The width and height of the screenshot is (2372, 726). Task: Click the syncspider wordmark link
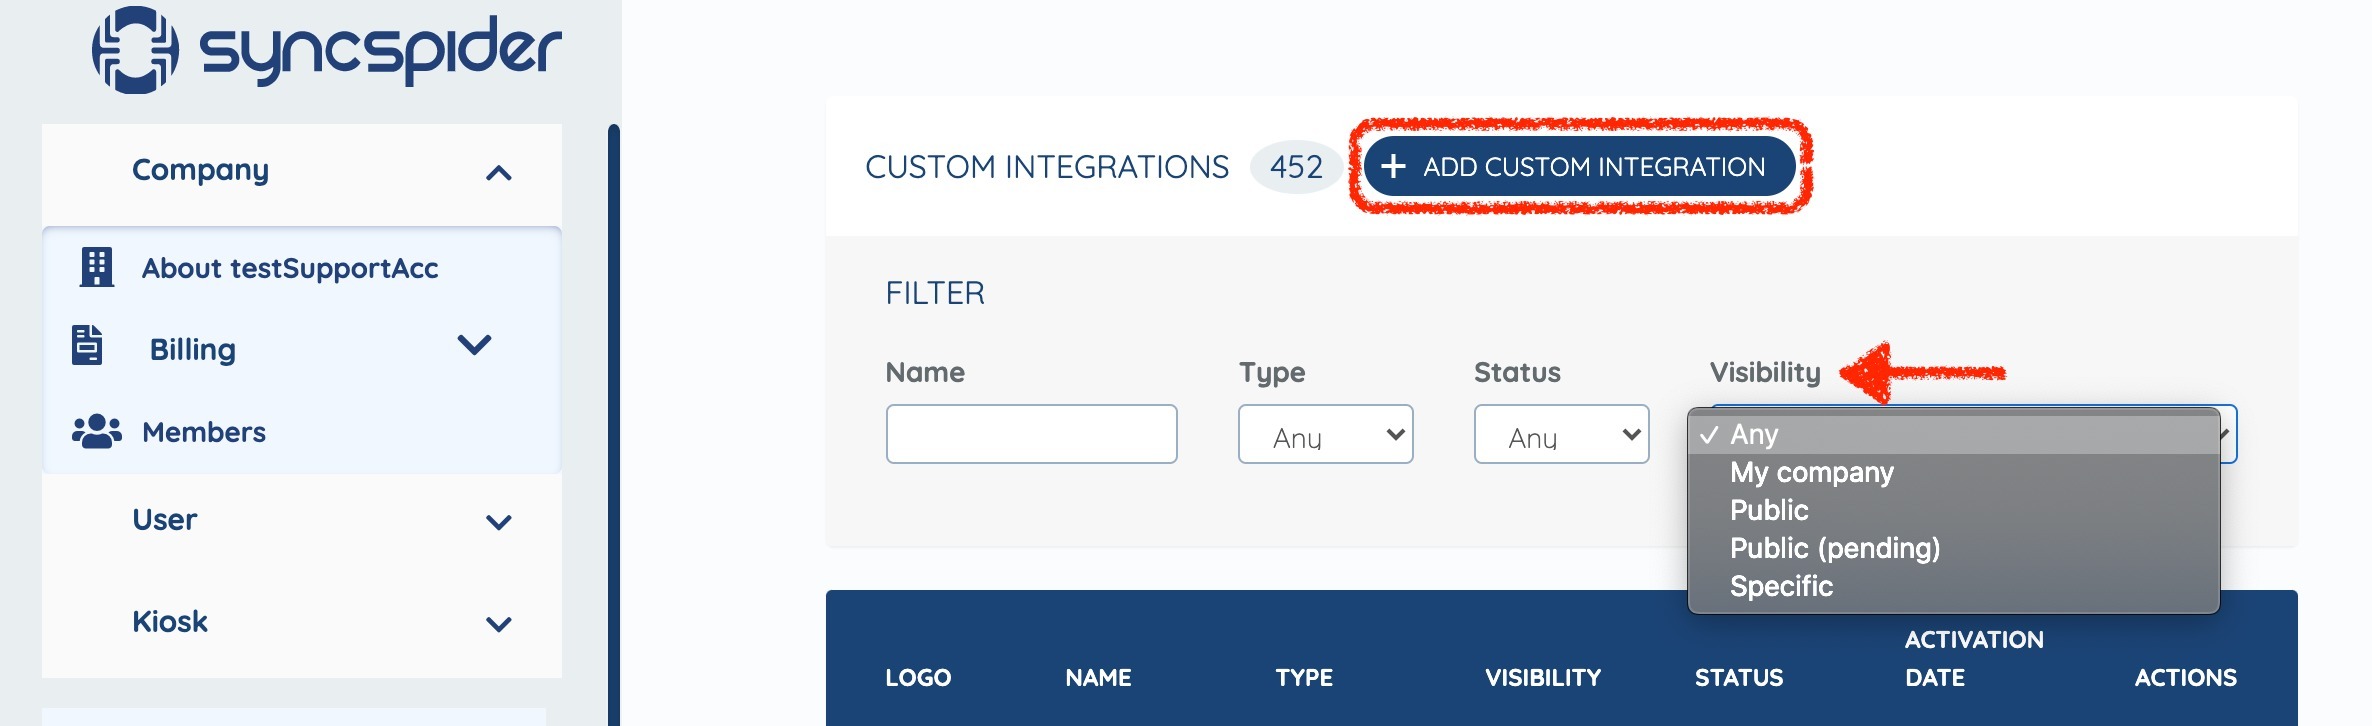coord(381,50)
